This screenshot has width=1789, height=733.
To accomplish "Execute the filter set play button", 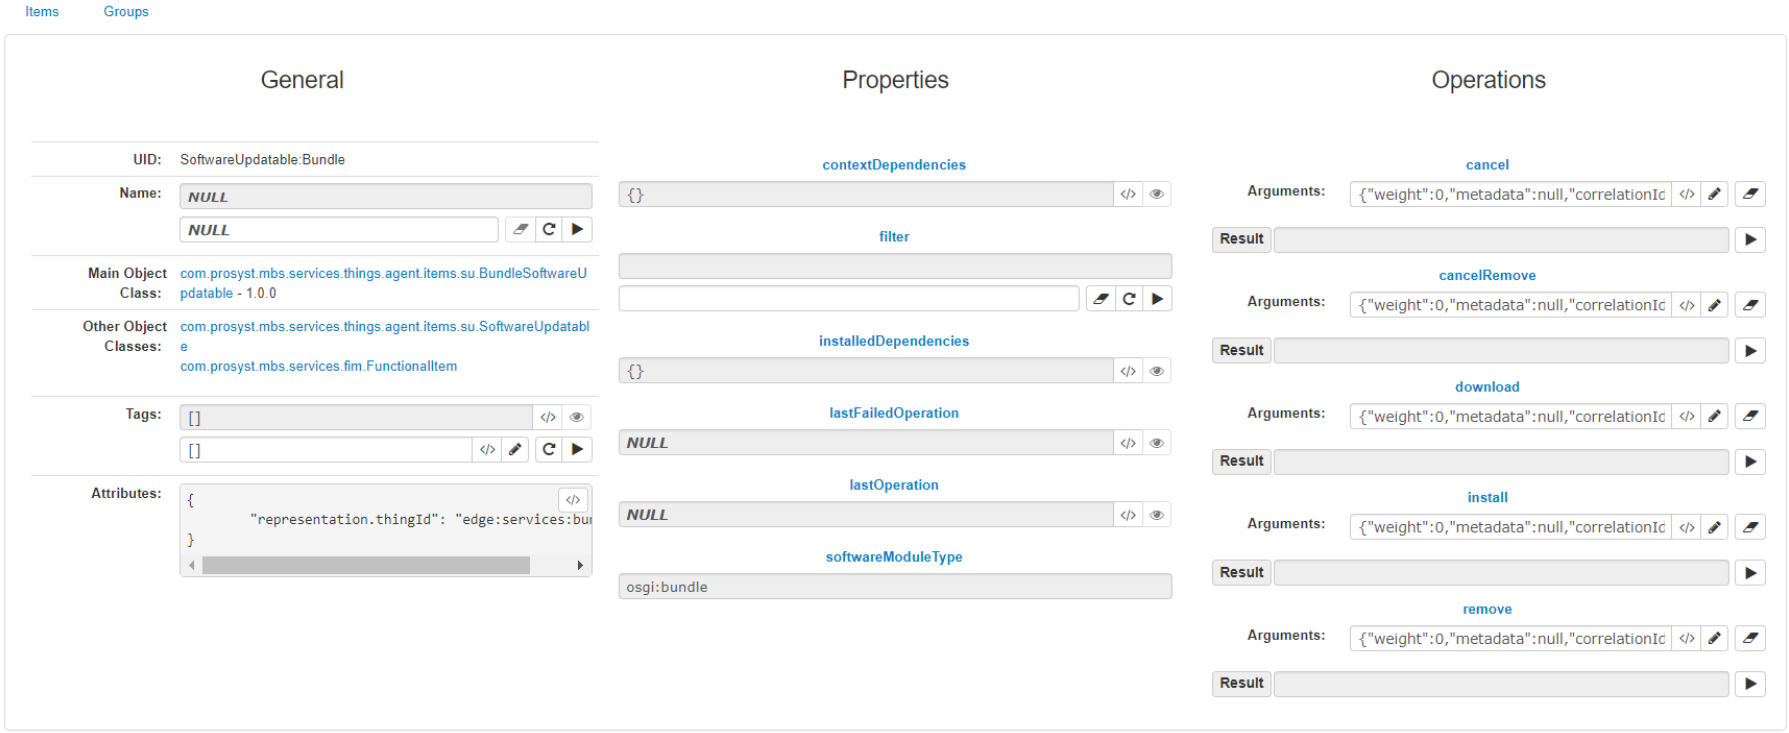I will 1158,298.
